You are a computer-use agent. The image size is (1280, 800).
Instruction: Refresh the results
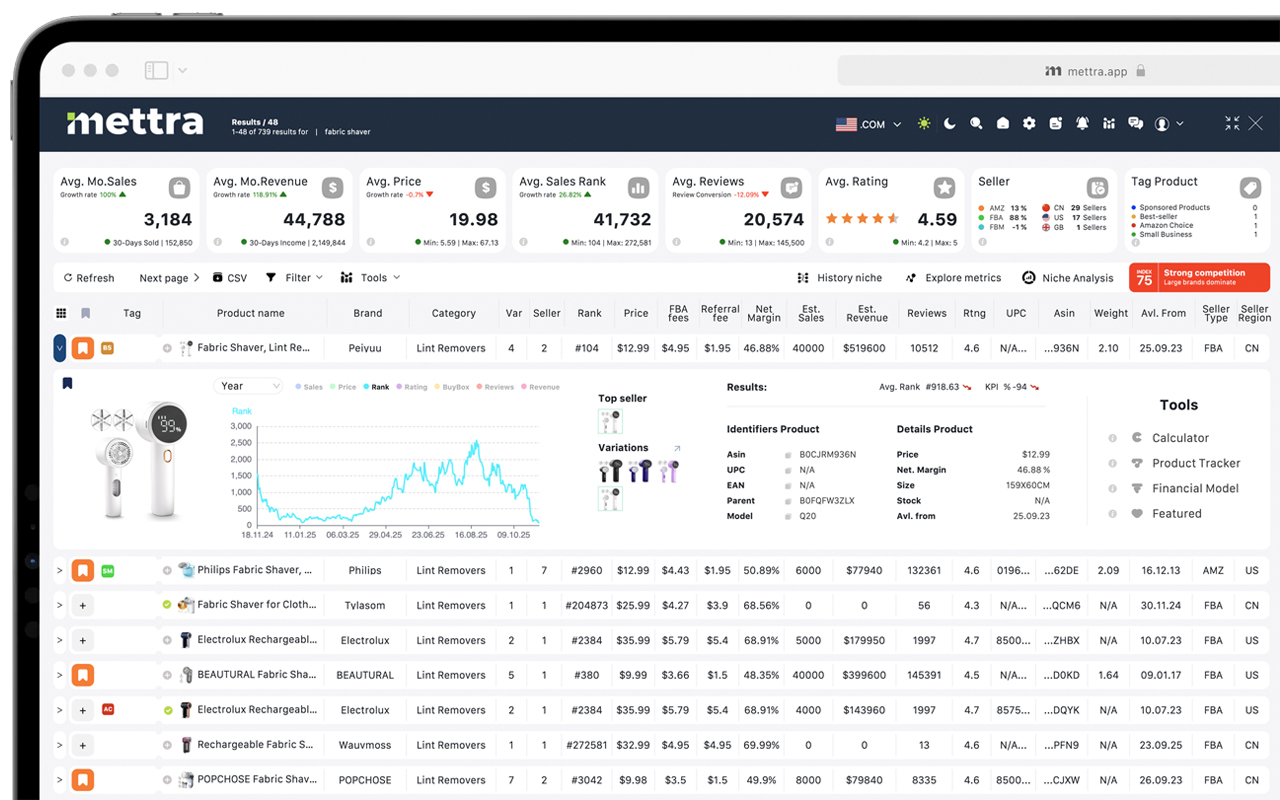coord(89,278)
